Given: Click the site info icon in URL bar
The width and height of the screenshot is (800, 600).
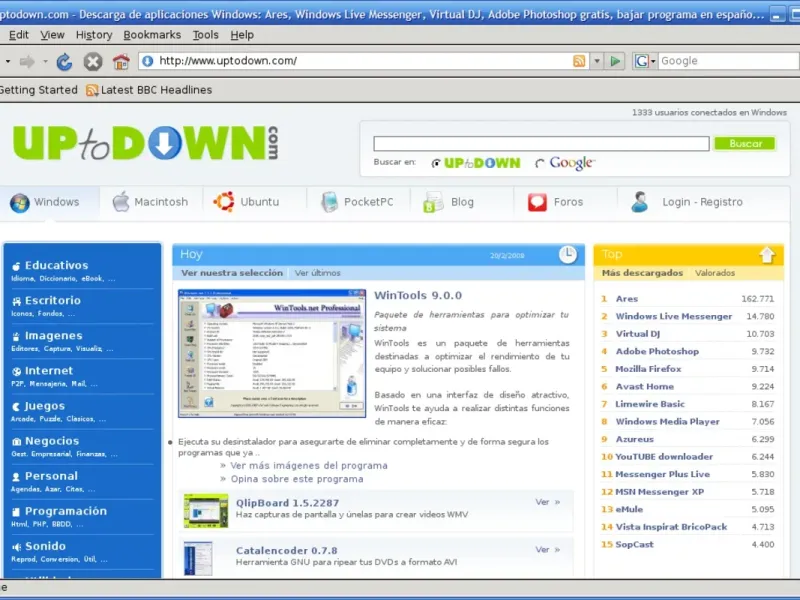Looking at the screenshot, I should [x=147, y=61].
